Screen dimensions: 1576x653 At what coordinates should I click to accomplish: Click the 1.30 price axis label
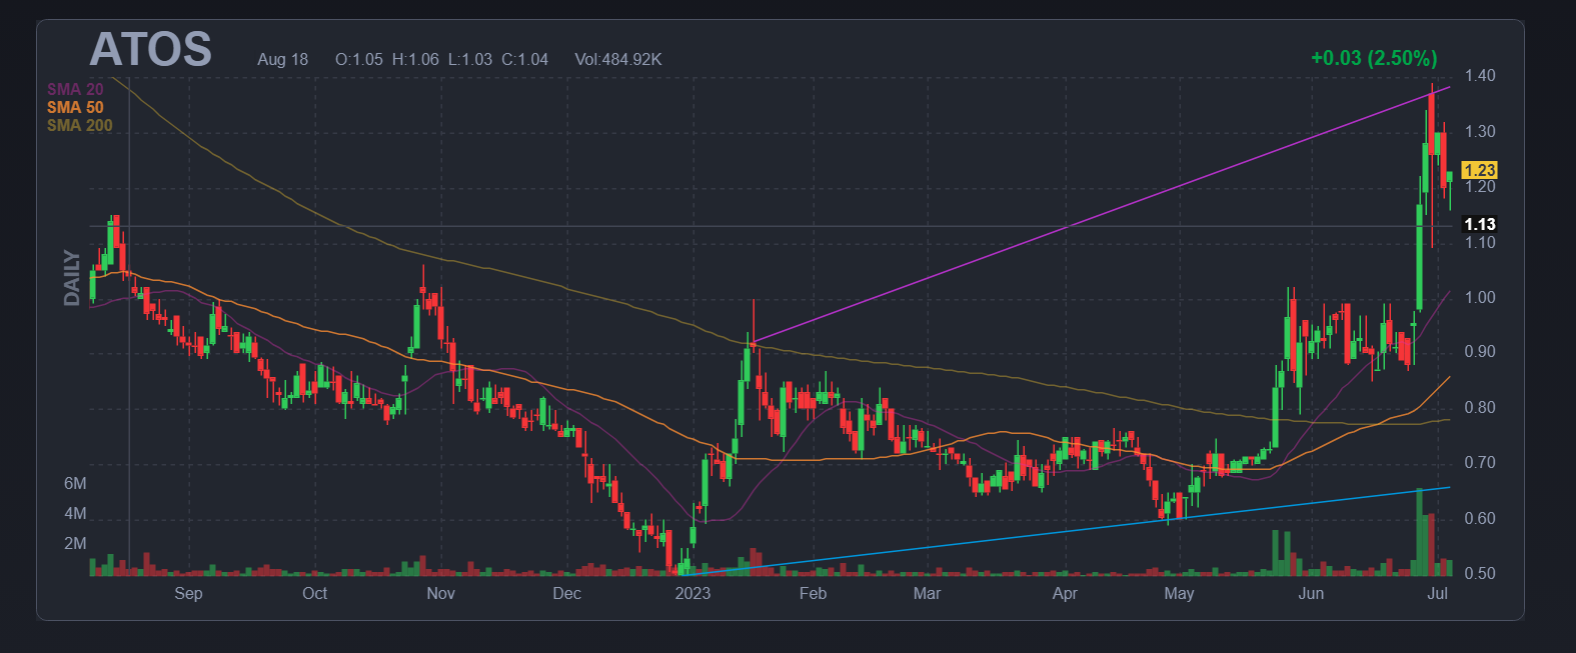[x=1480, y=132]
